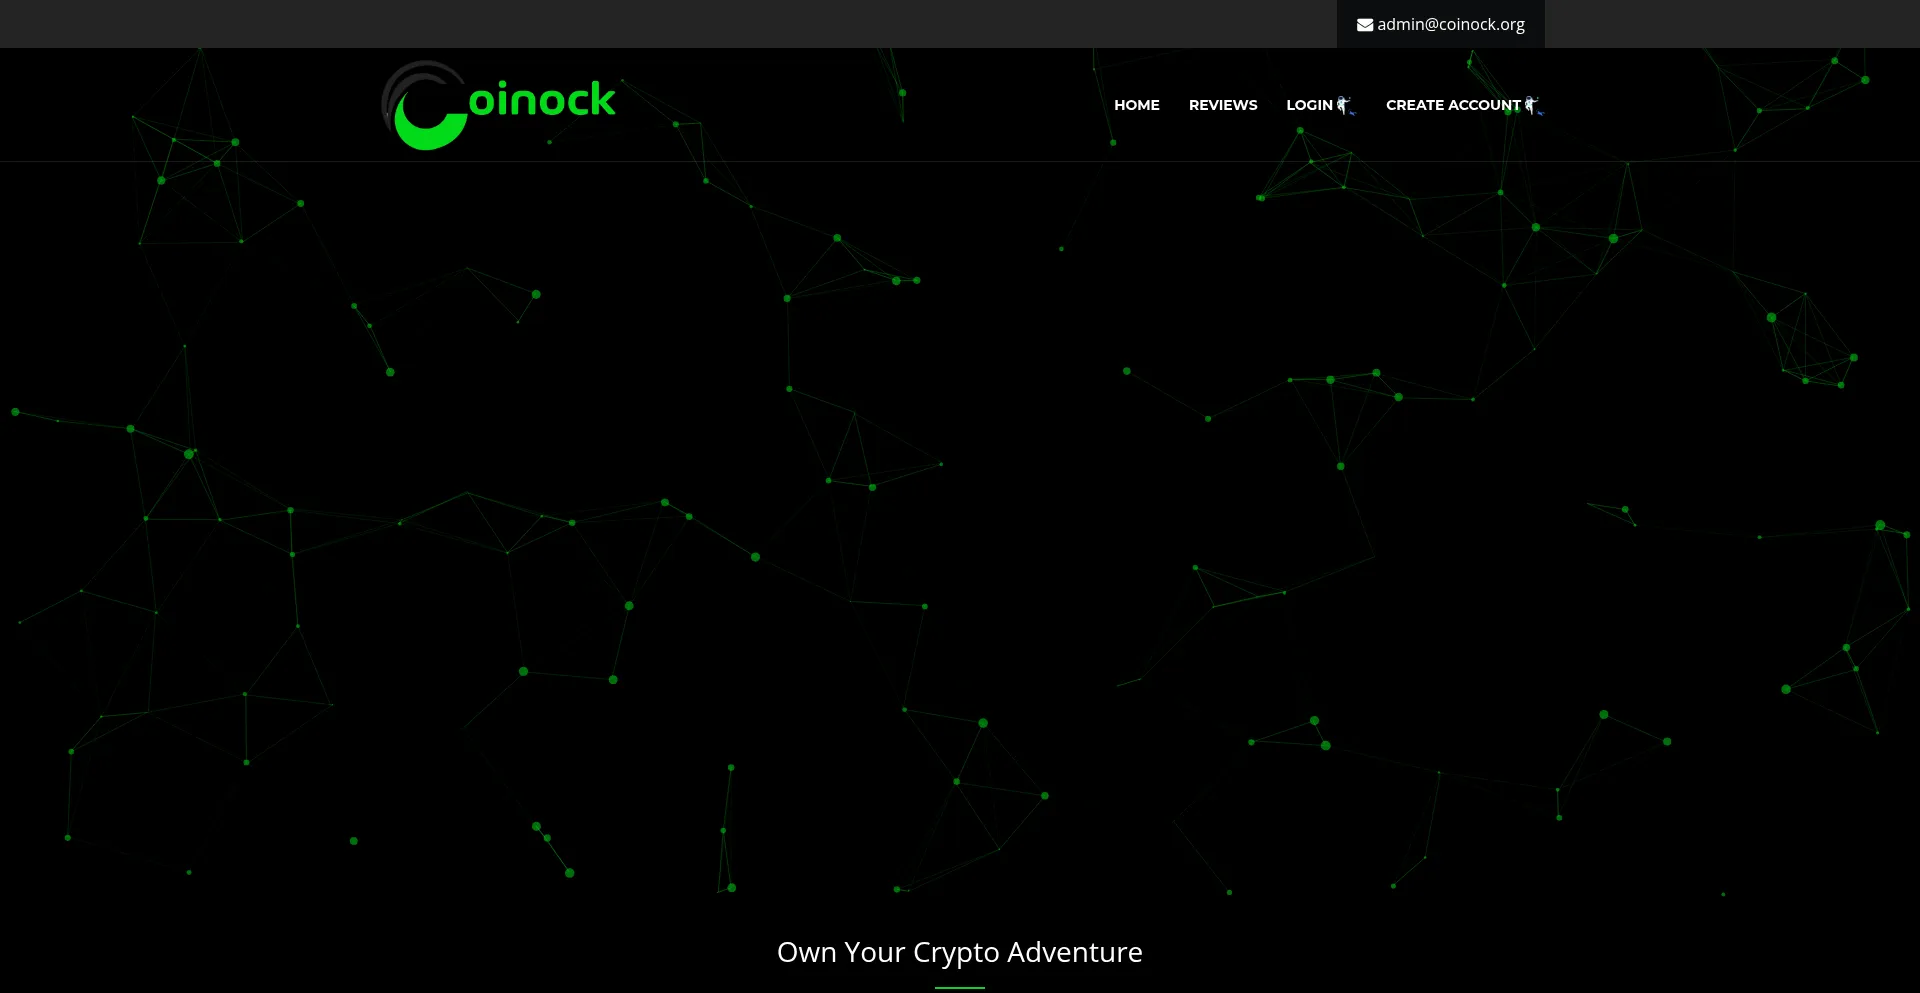
Task: Click the 'Own Your Crypto Adventure' heading
Action: click(x=960, y=952)
